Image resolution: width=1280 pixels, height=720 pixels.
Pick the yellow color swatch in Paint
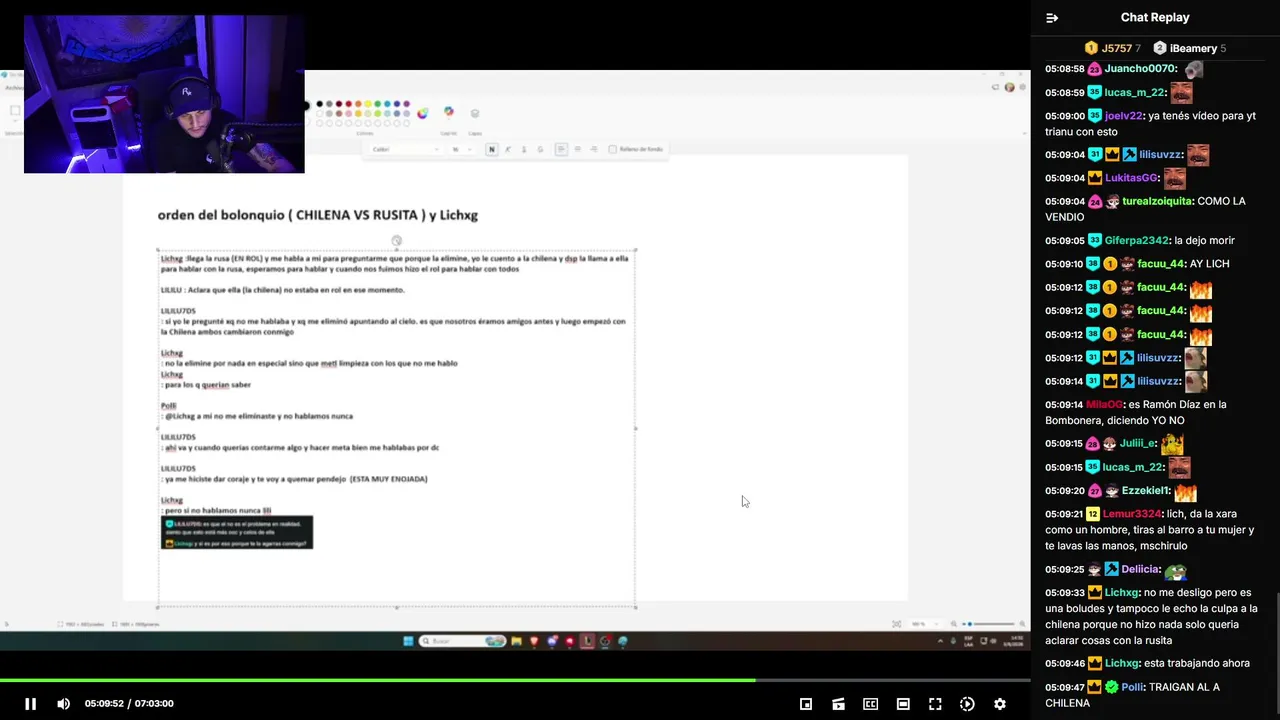[x=368, y=104]
